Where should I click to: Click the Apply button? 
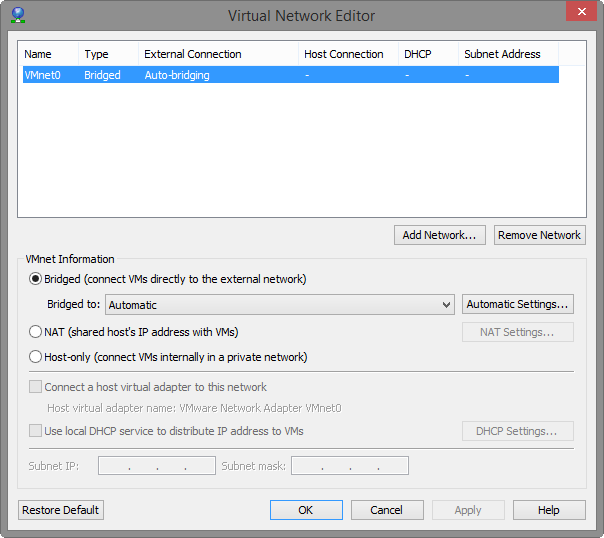(468, 510)
